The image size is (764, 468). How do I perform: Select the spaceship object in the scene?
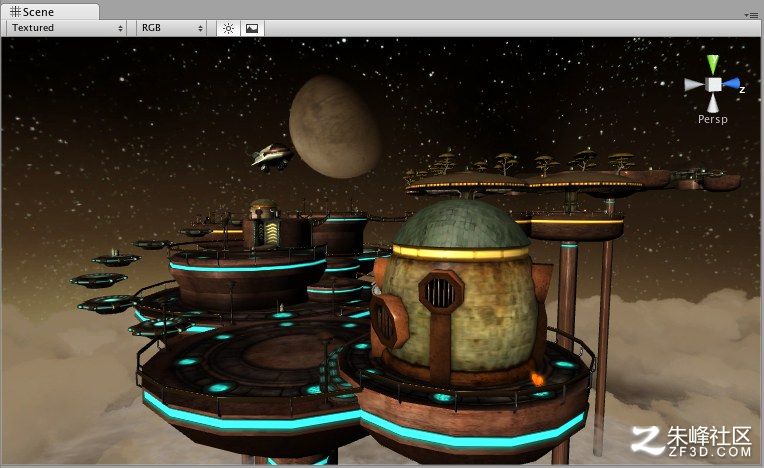[x=272, y=156]
